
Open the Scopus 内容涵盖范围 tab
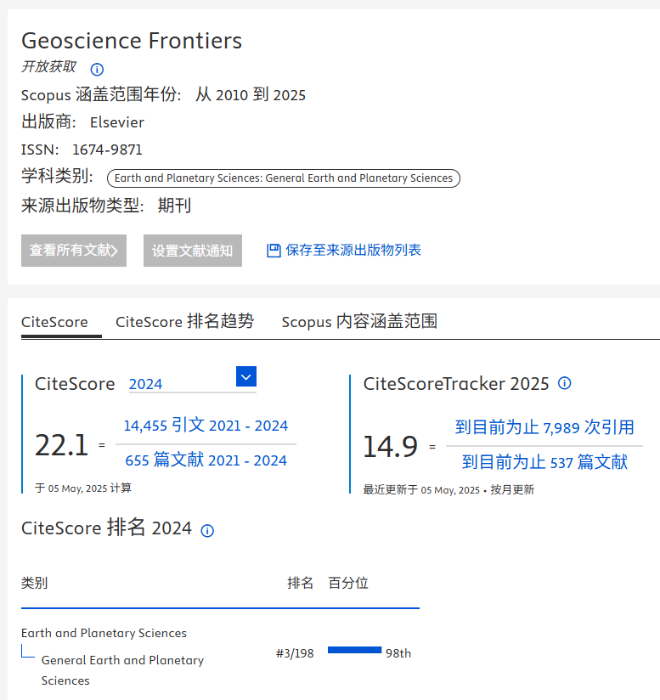pyautogui.click(x=359, y=321)
